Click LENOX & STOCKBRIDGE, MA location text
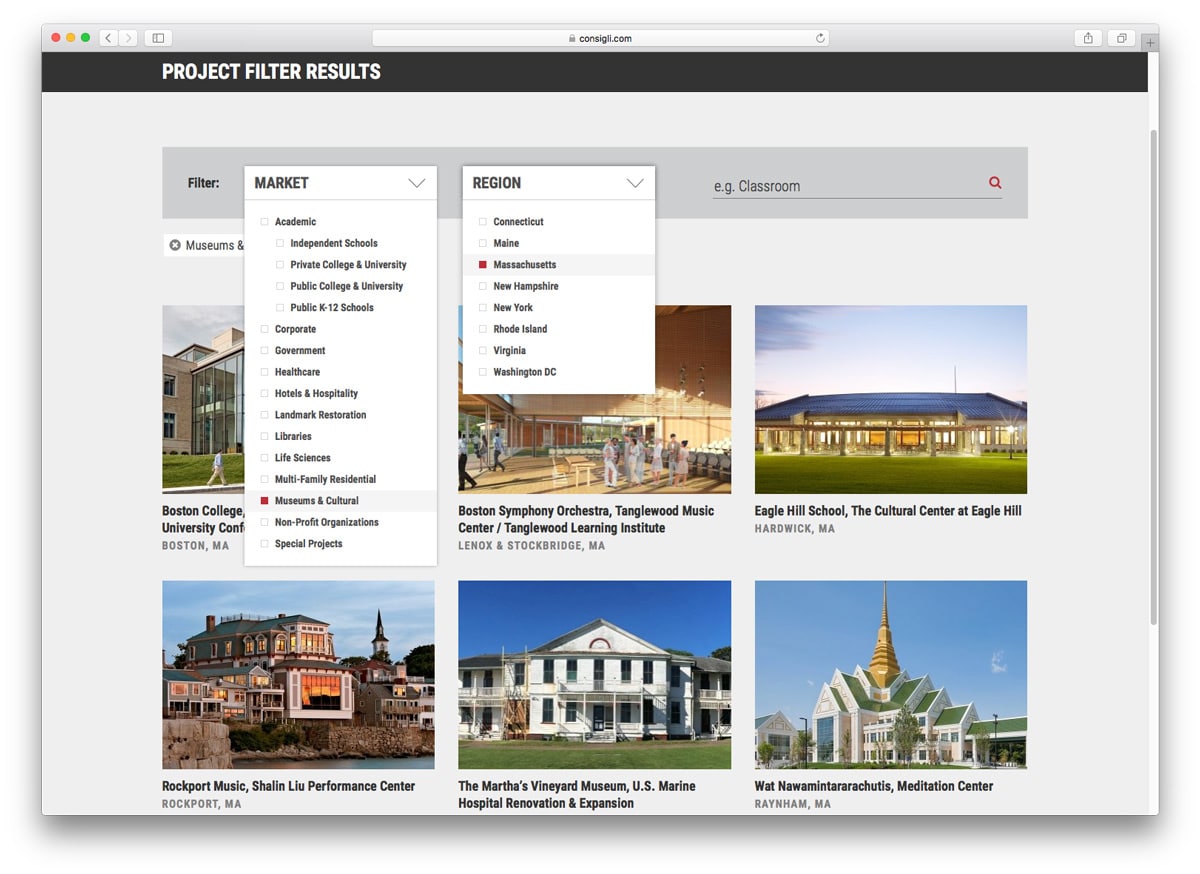The width and height of the screenshot is (1200, 874). (532, 546)
